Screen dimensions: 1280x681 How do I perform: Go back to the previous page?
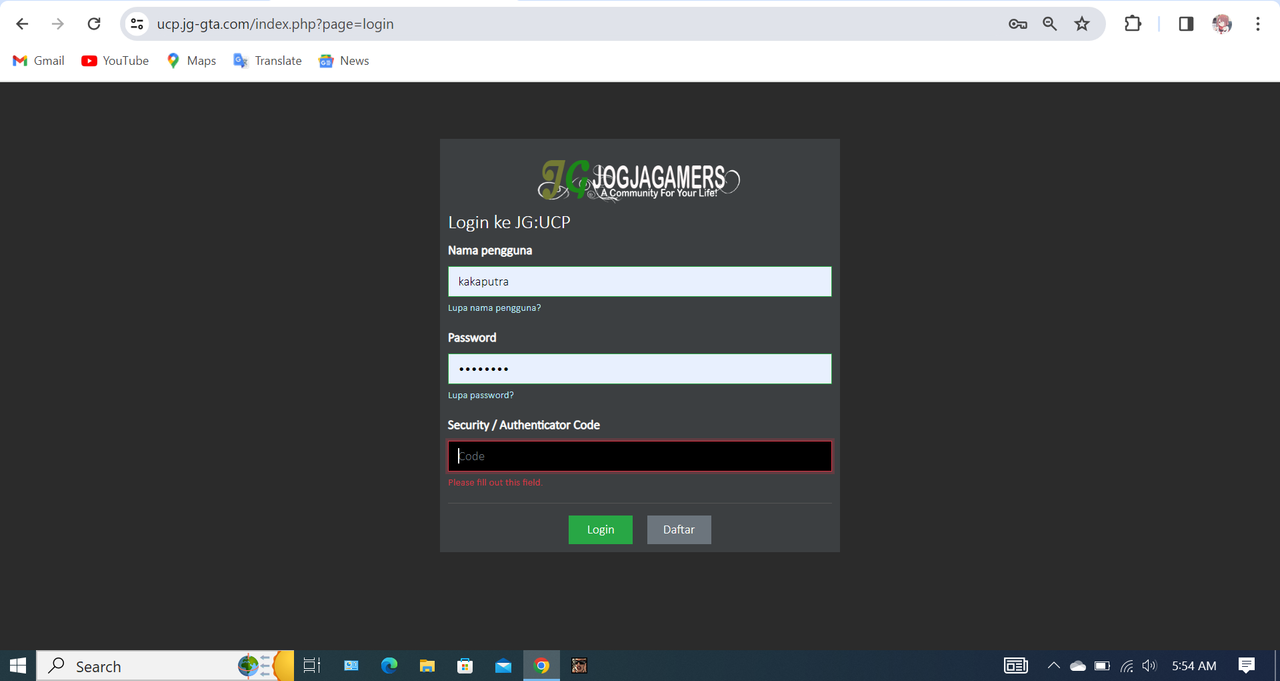[22, 24]
